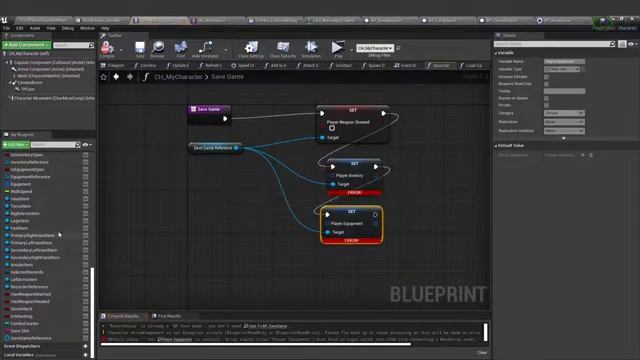Click the magnifier icon beside Debug Filter

click(399, 48)
